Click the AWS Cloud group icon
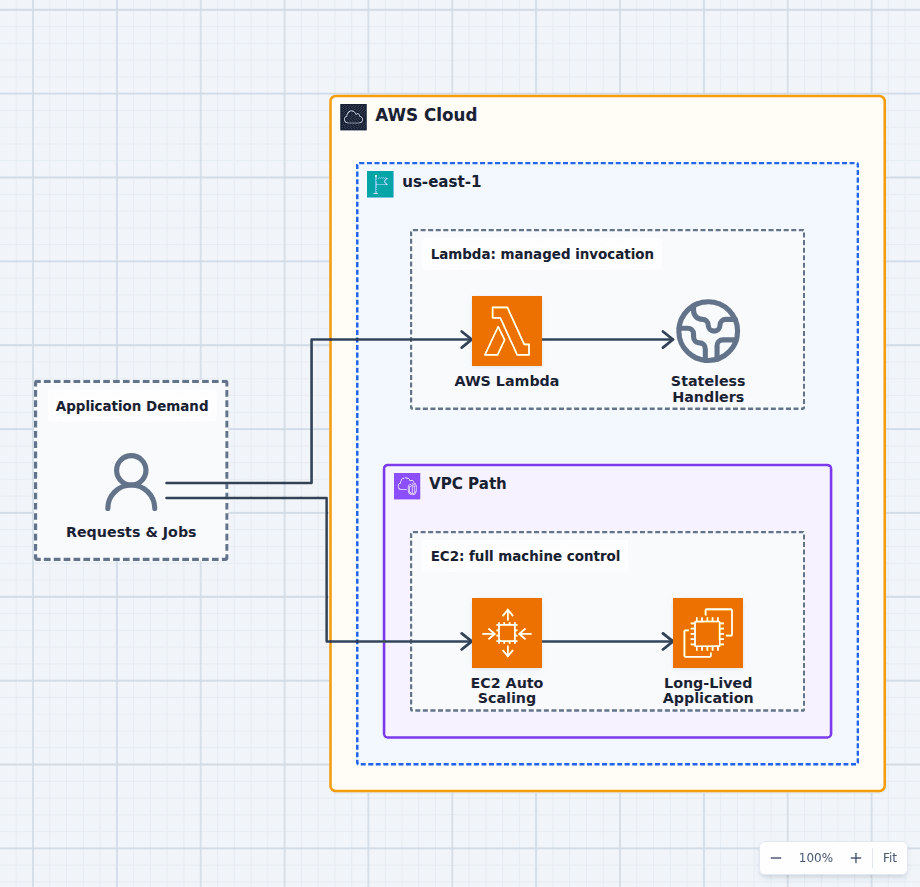 (354, 117)
